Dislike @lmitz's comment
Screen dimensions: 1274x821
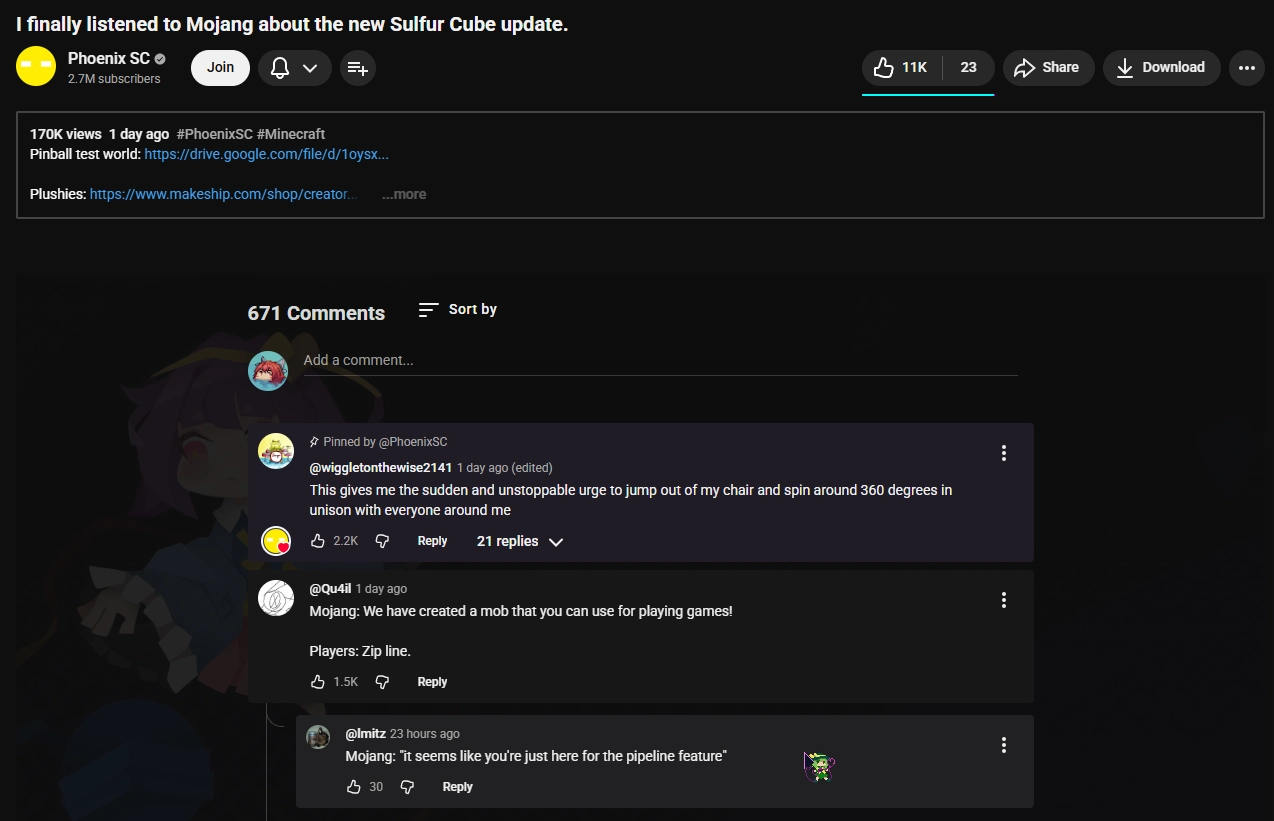406,787
